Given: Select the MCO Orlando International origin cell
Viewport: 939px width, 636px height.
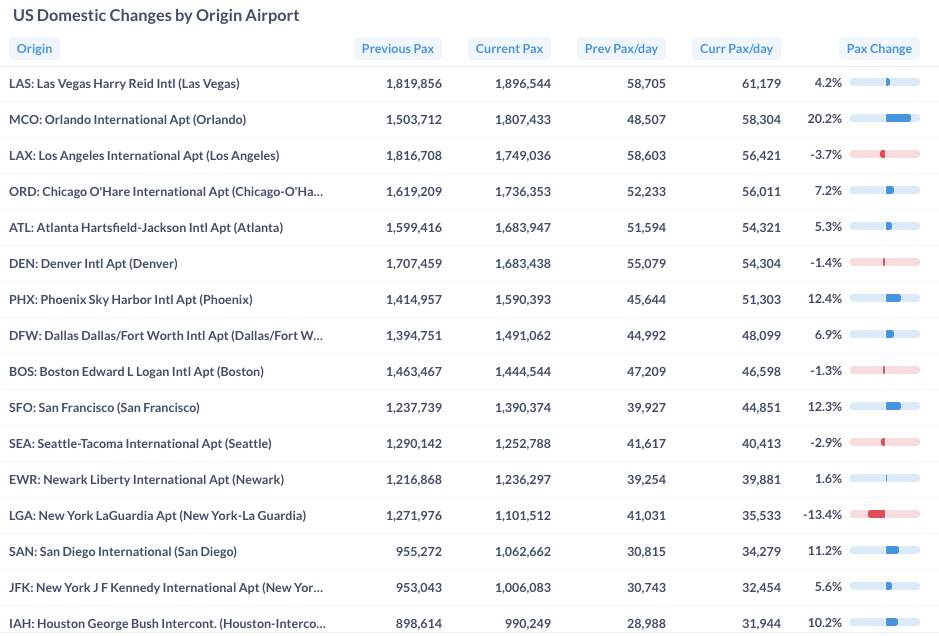Looking at the screenshot, I should tap(127, 120).
